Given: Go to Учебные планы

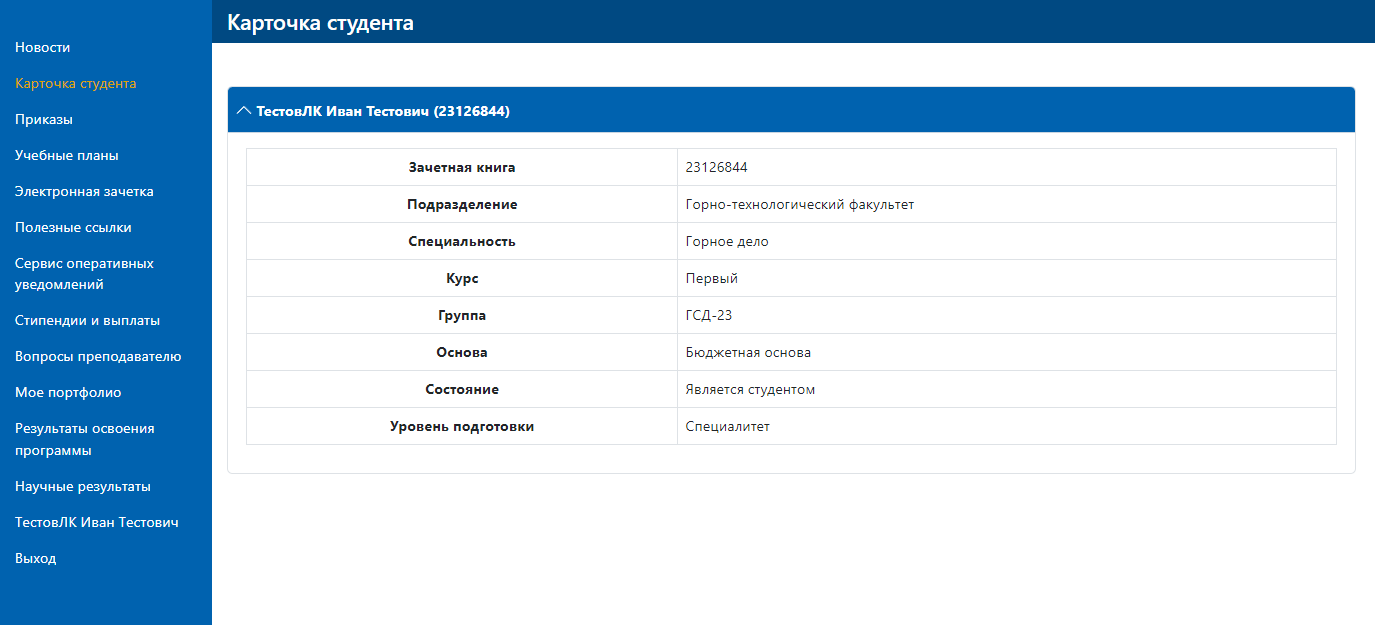Looking at the screenshot, I should tap(66, 155).
